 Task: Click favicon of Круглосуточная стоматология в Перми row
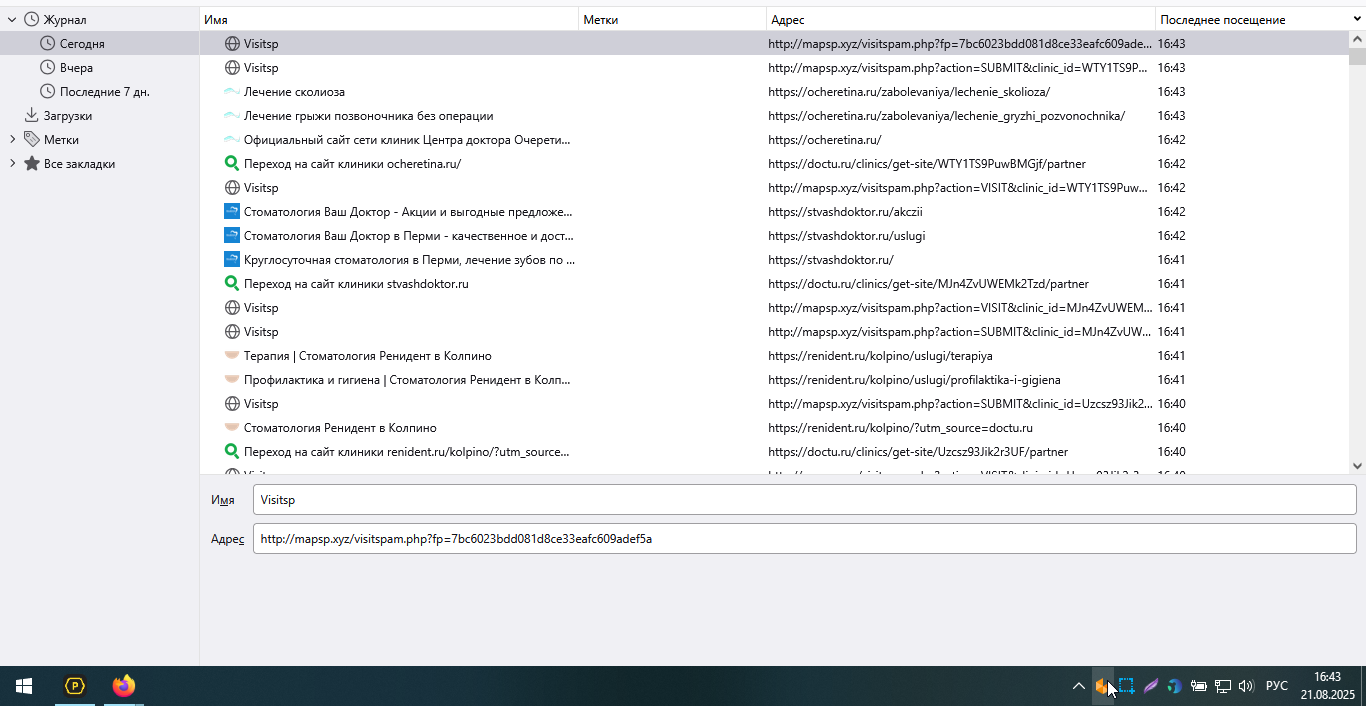click(232, 259)
